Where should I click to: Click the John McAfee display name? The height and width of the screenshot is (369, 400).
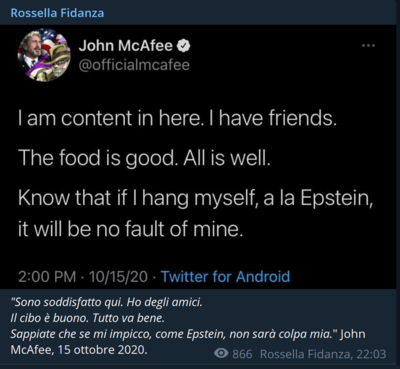click(126, 46)
